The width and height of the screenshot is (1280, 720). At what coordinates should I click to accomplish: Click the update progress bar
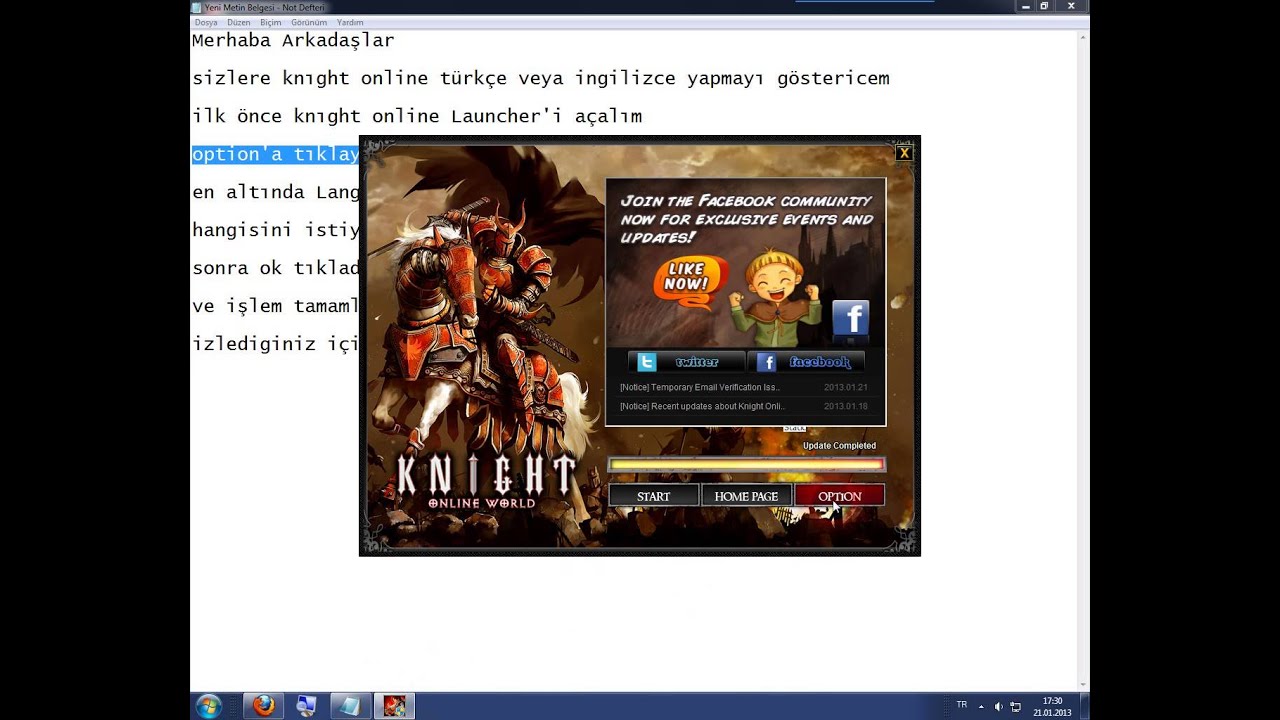746,464
